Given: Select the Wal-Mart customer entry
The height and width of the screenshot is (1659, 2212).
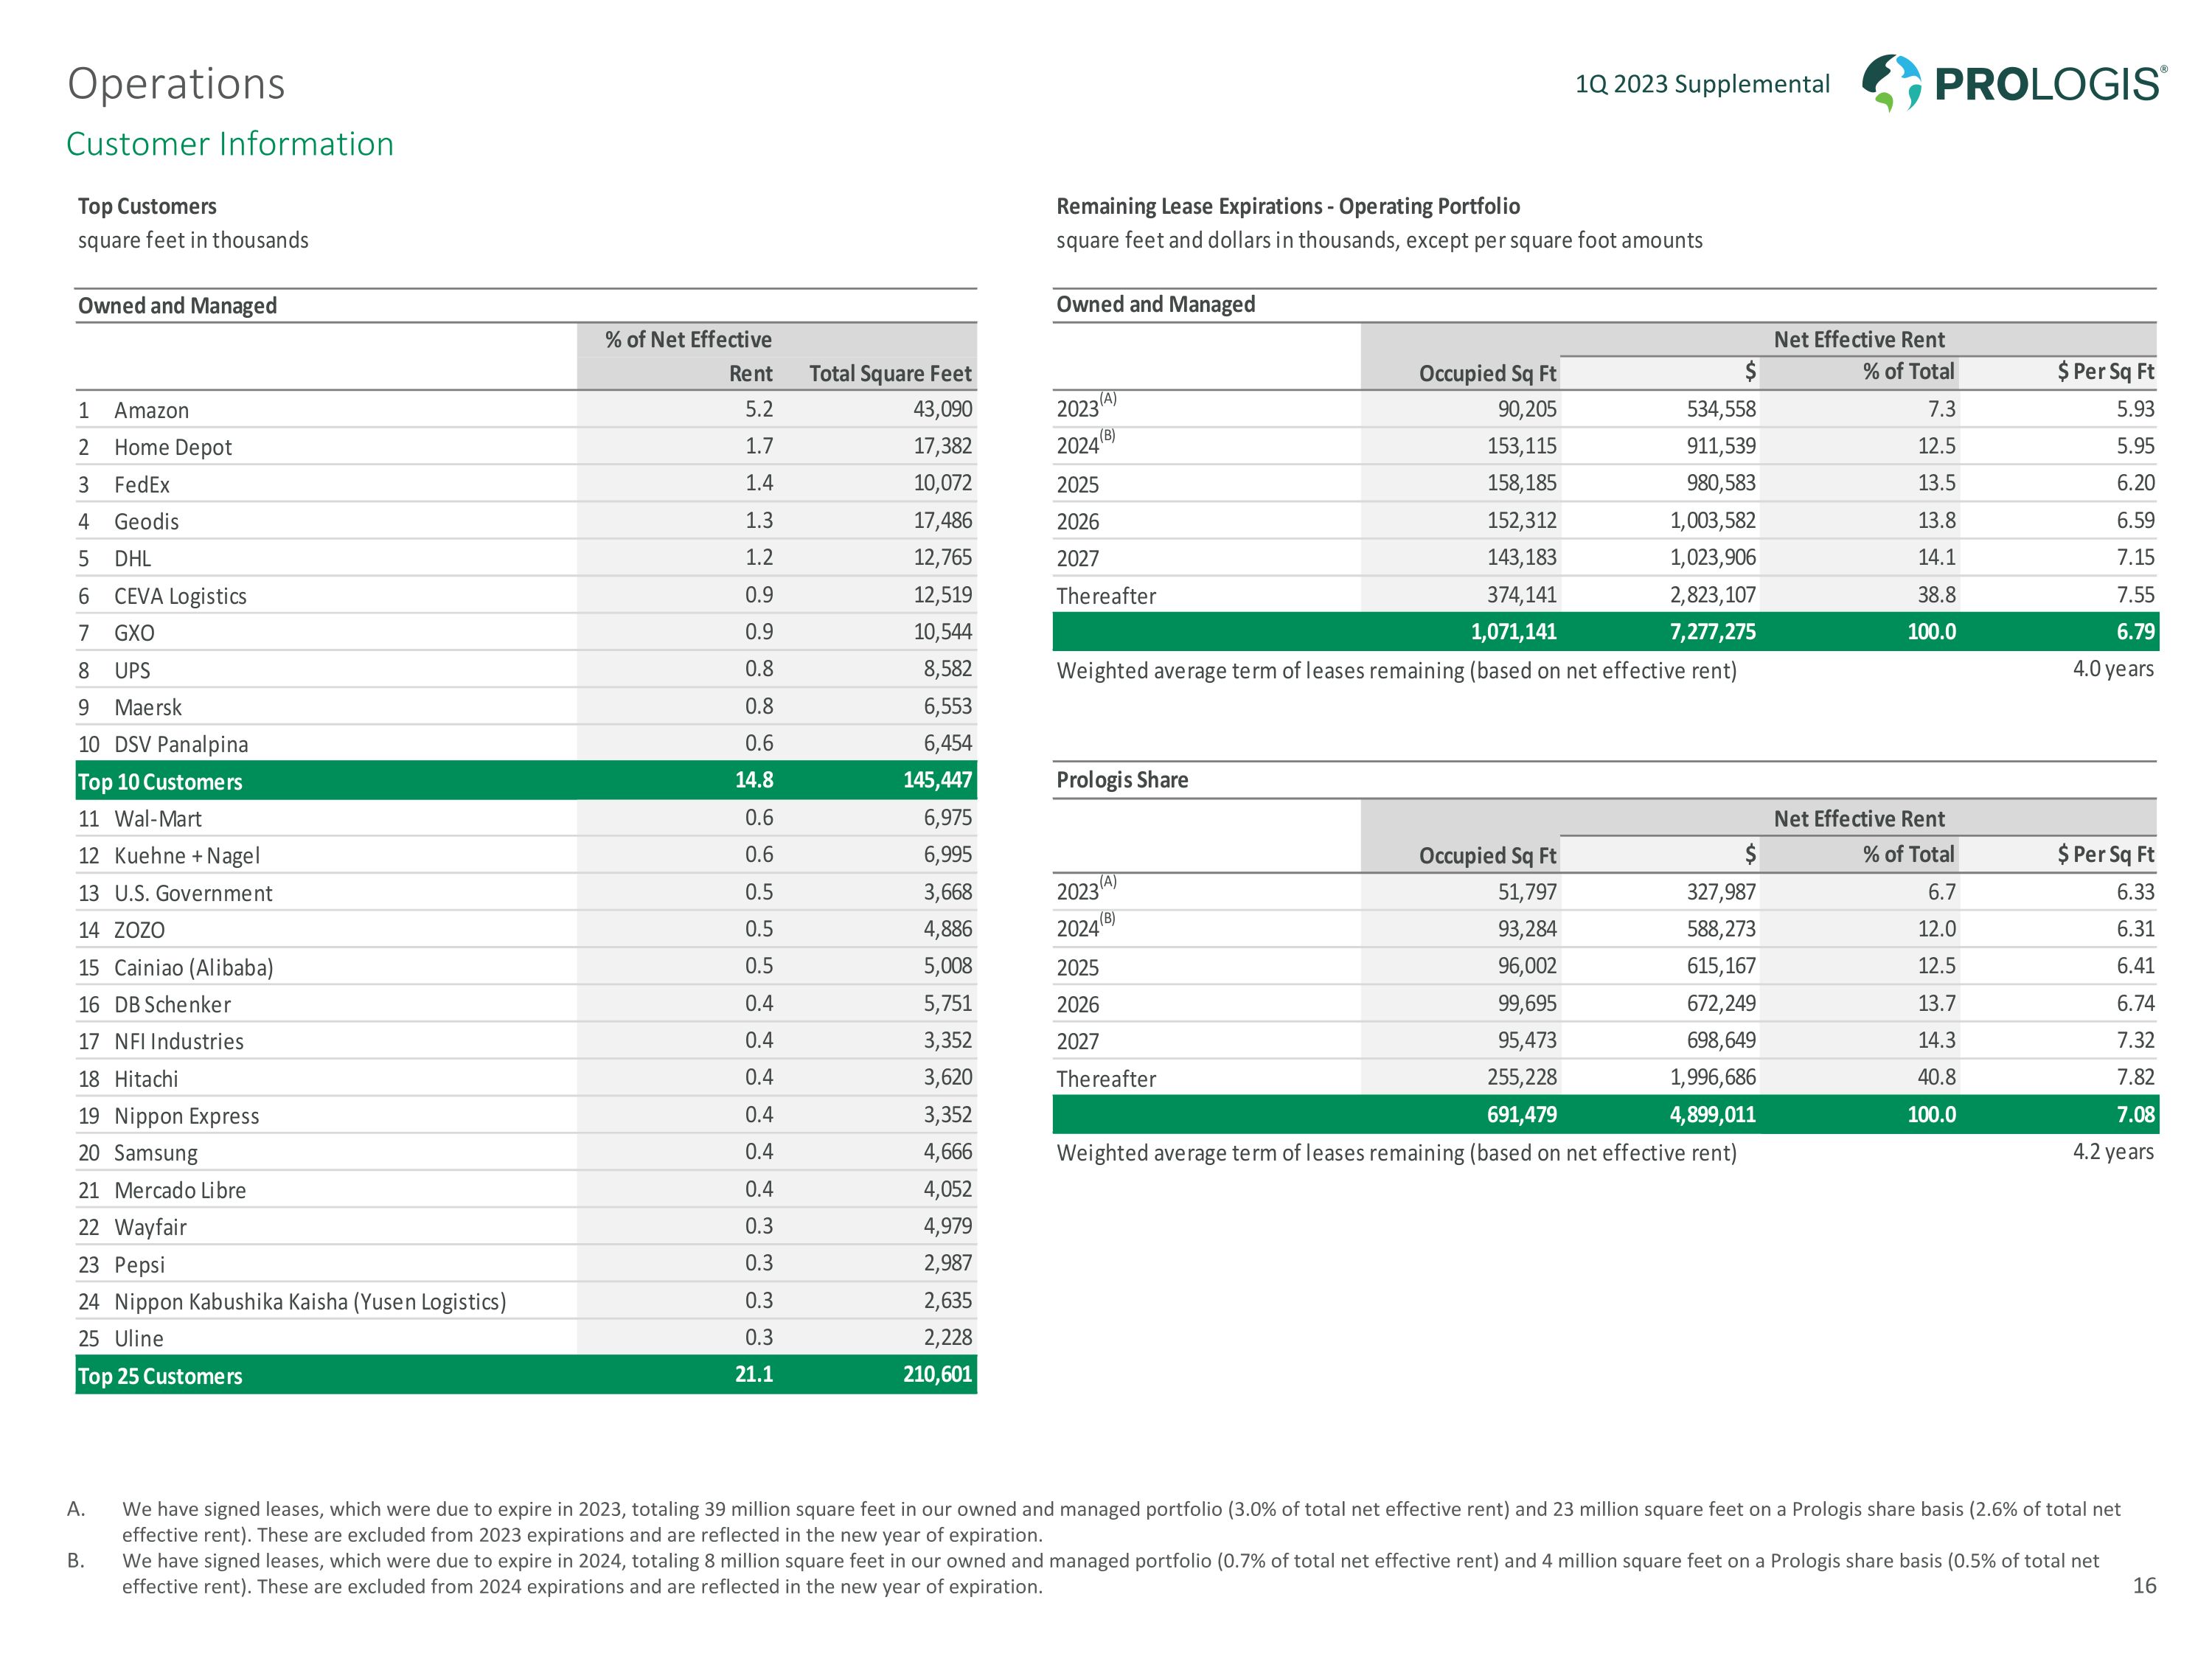Looking at the screenshot, I should point(157,819).
